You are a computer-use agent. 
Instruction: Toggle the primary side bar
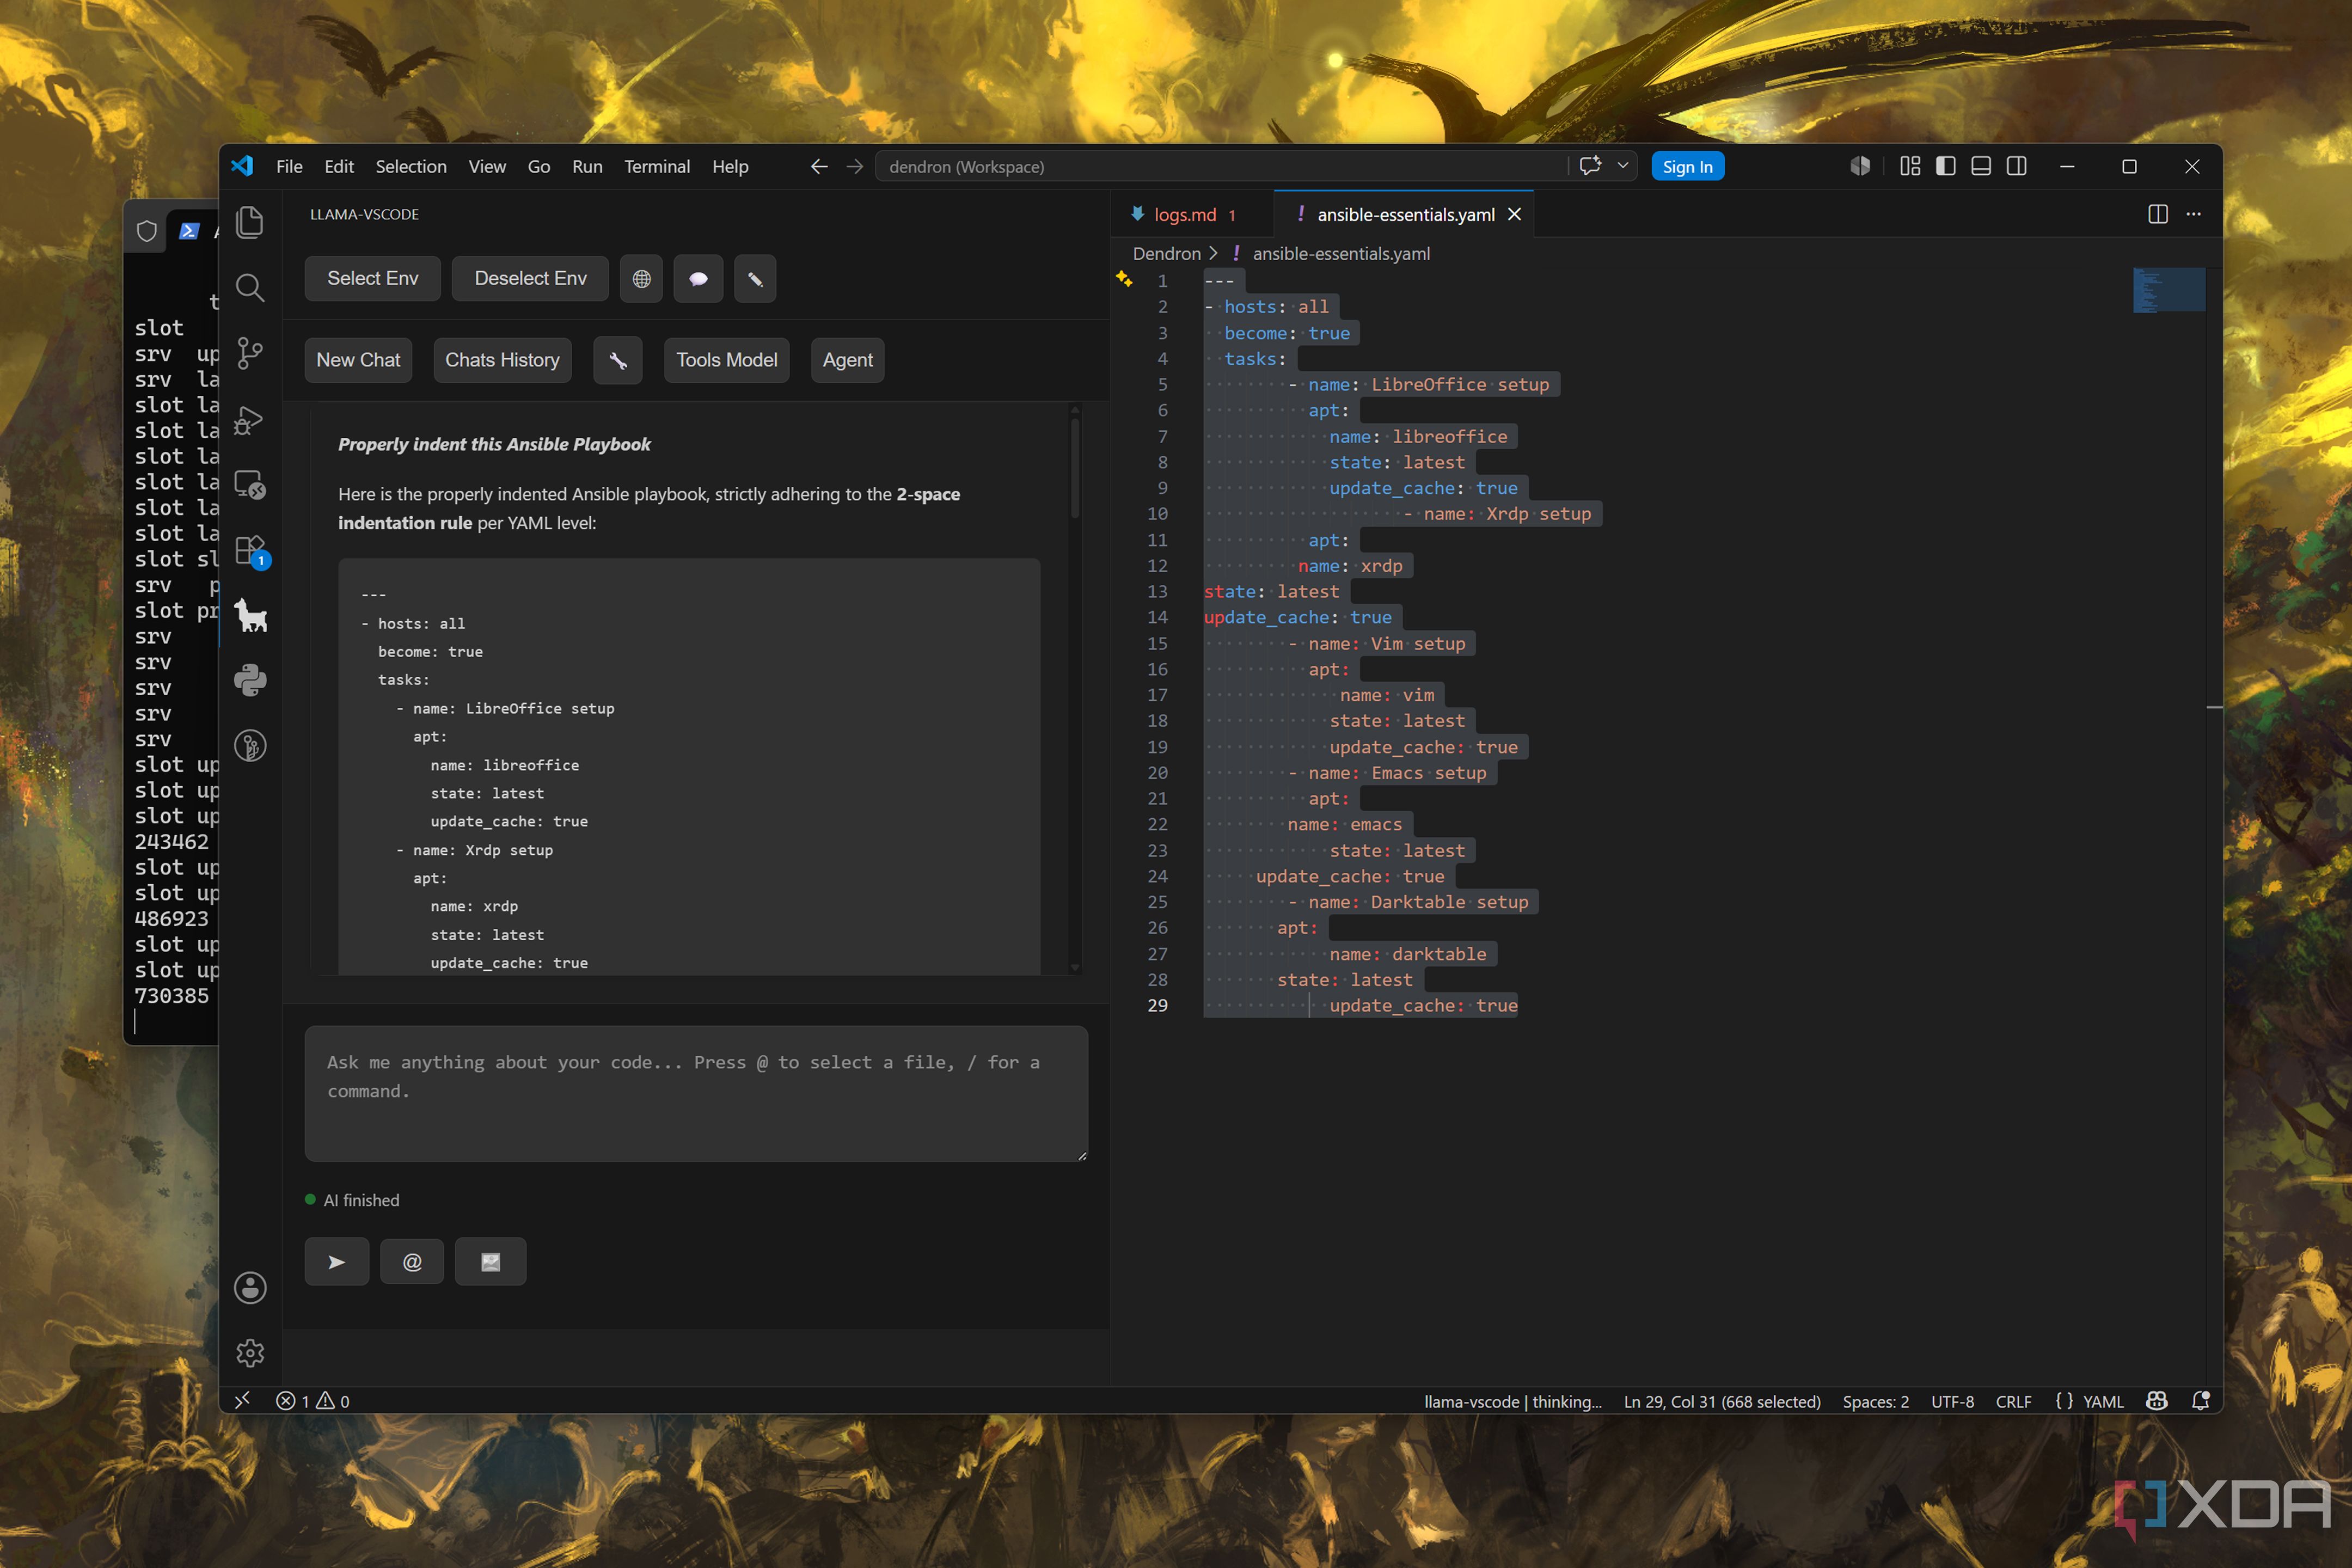pyautogui.click(x=1945, y=166)
